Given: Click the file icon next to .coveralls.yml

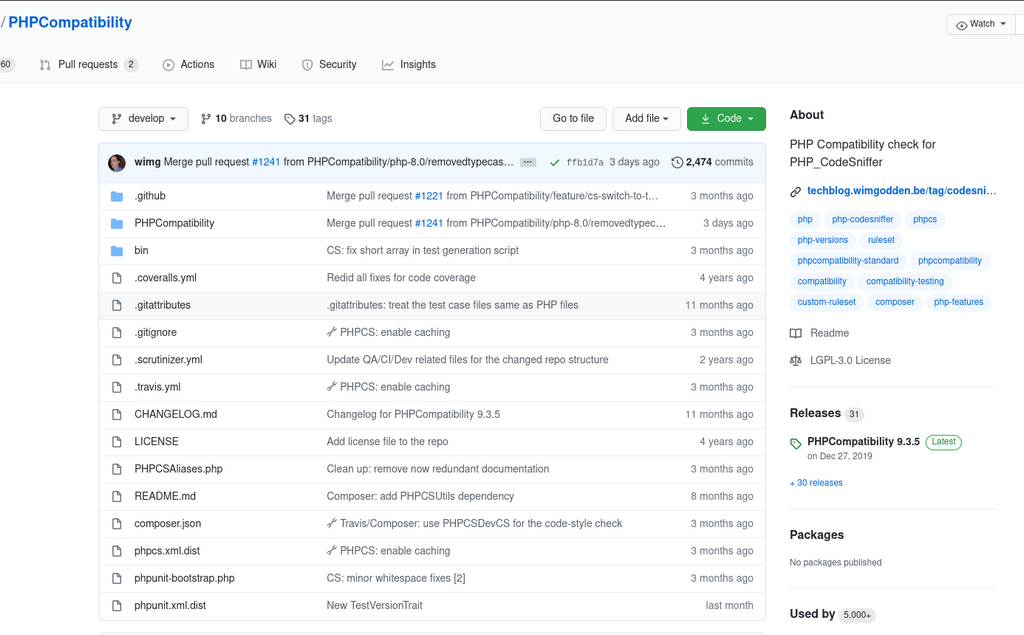Looking at the screenshot, I should click(117, 278).
